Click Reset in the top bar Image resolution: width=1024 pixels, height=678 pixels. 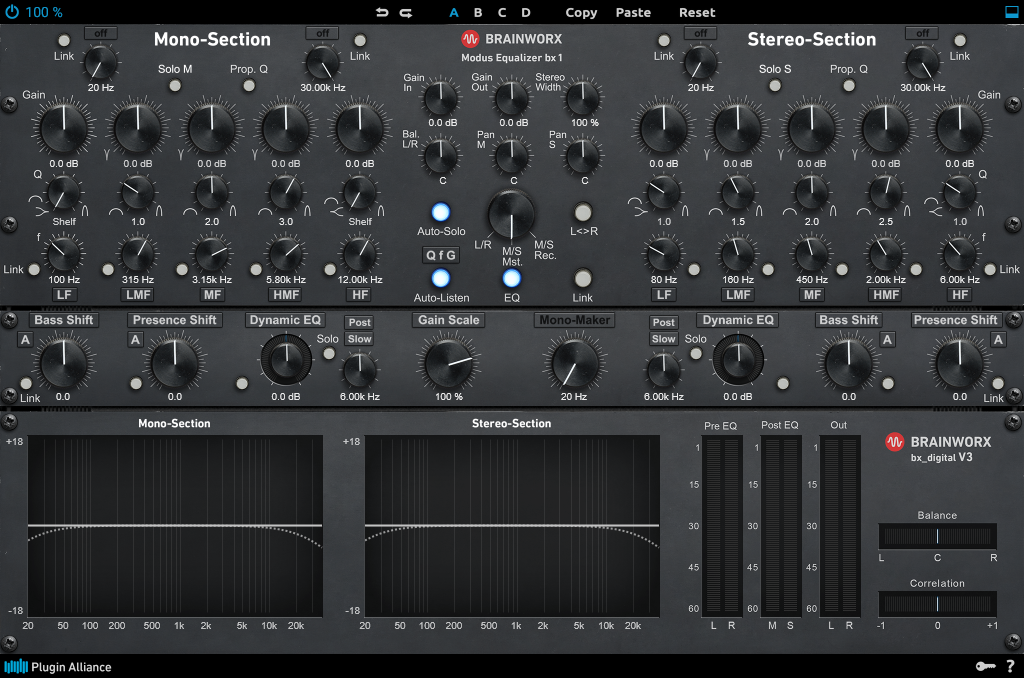pos(697,12)
